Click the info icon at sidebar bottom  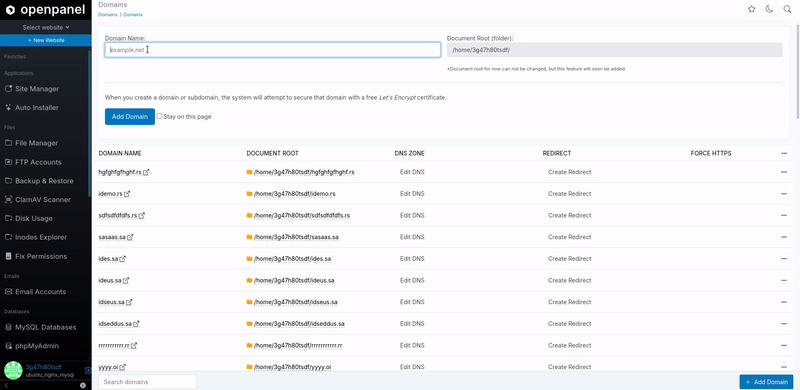click(x=83, y=385)
